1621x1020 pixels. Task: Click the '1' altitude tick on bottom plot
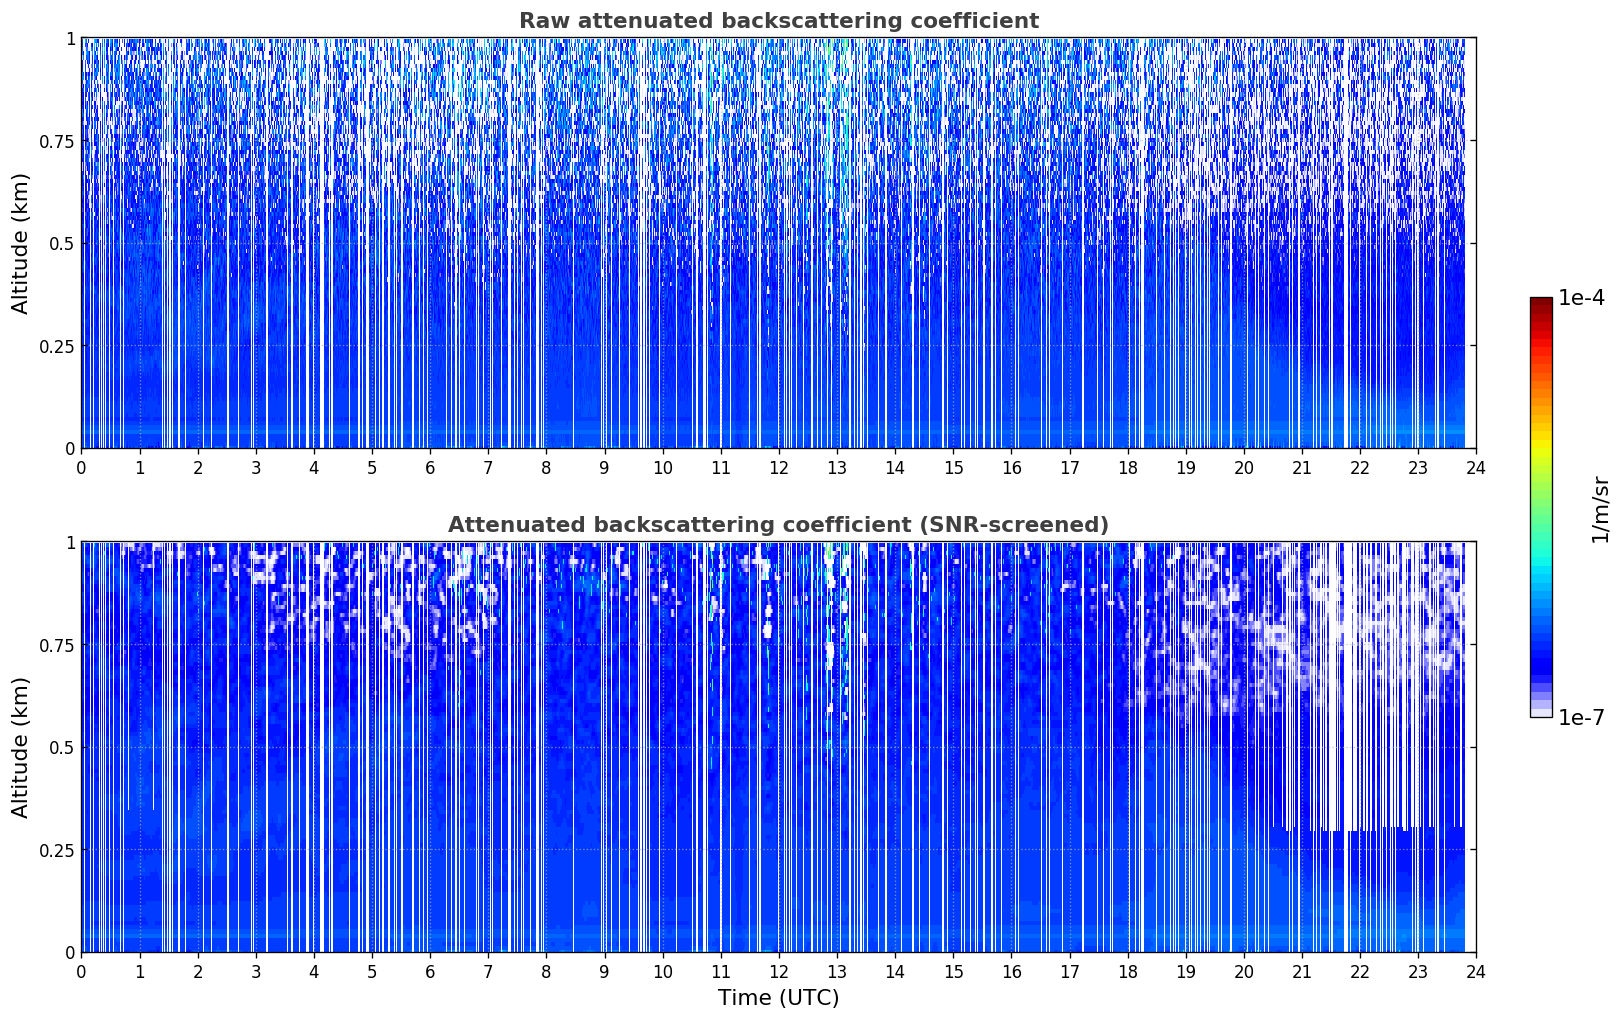coord(70,543)
